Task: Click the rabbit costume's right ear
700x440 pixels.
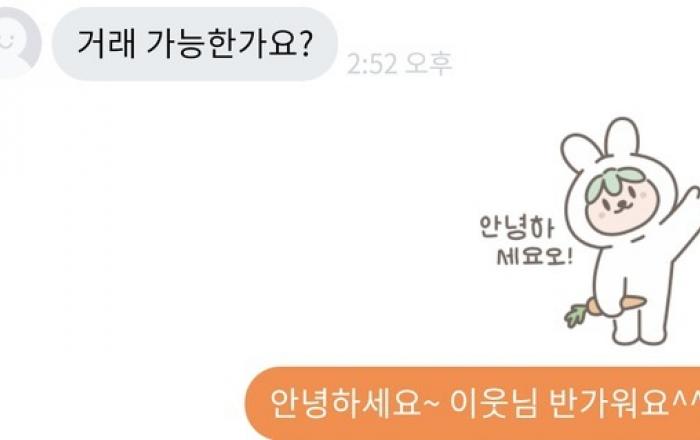Action: 623,137
